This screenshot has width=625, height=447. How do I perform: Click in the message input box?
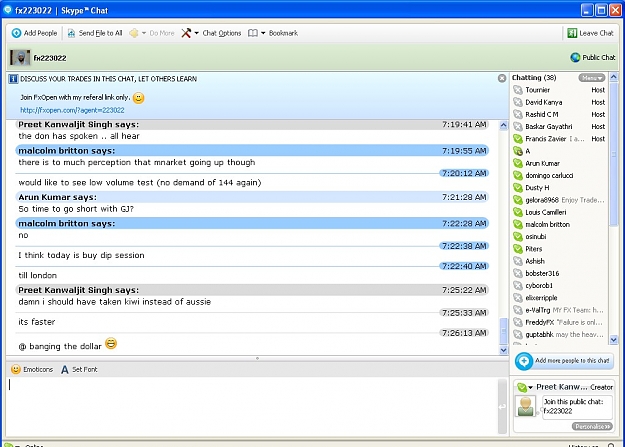coord(252,406)
